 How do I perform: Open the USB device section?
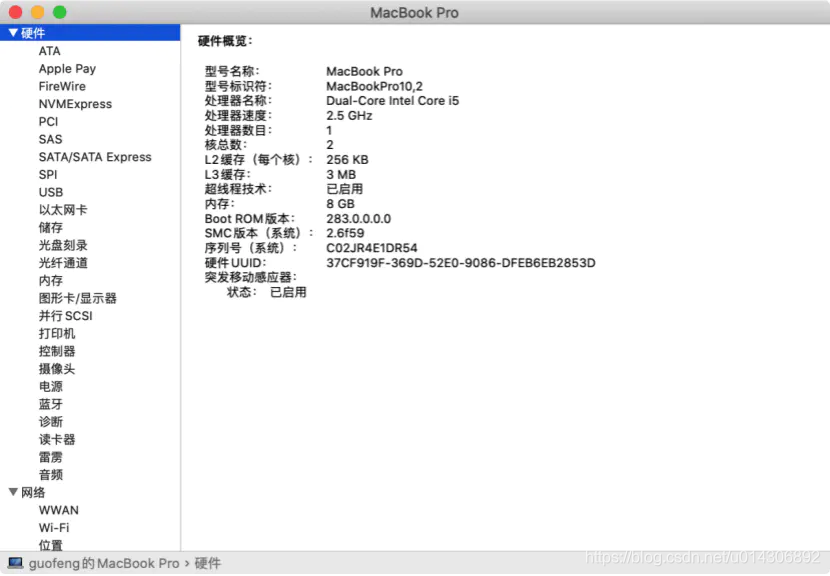[x=51, y=192]
